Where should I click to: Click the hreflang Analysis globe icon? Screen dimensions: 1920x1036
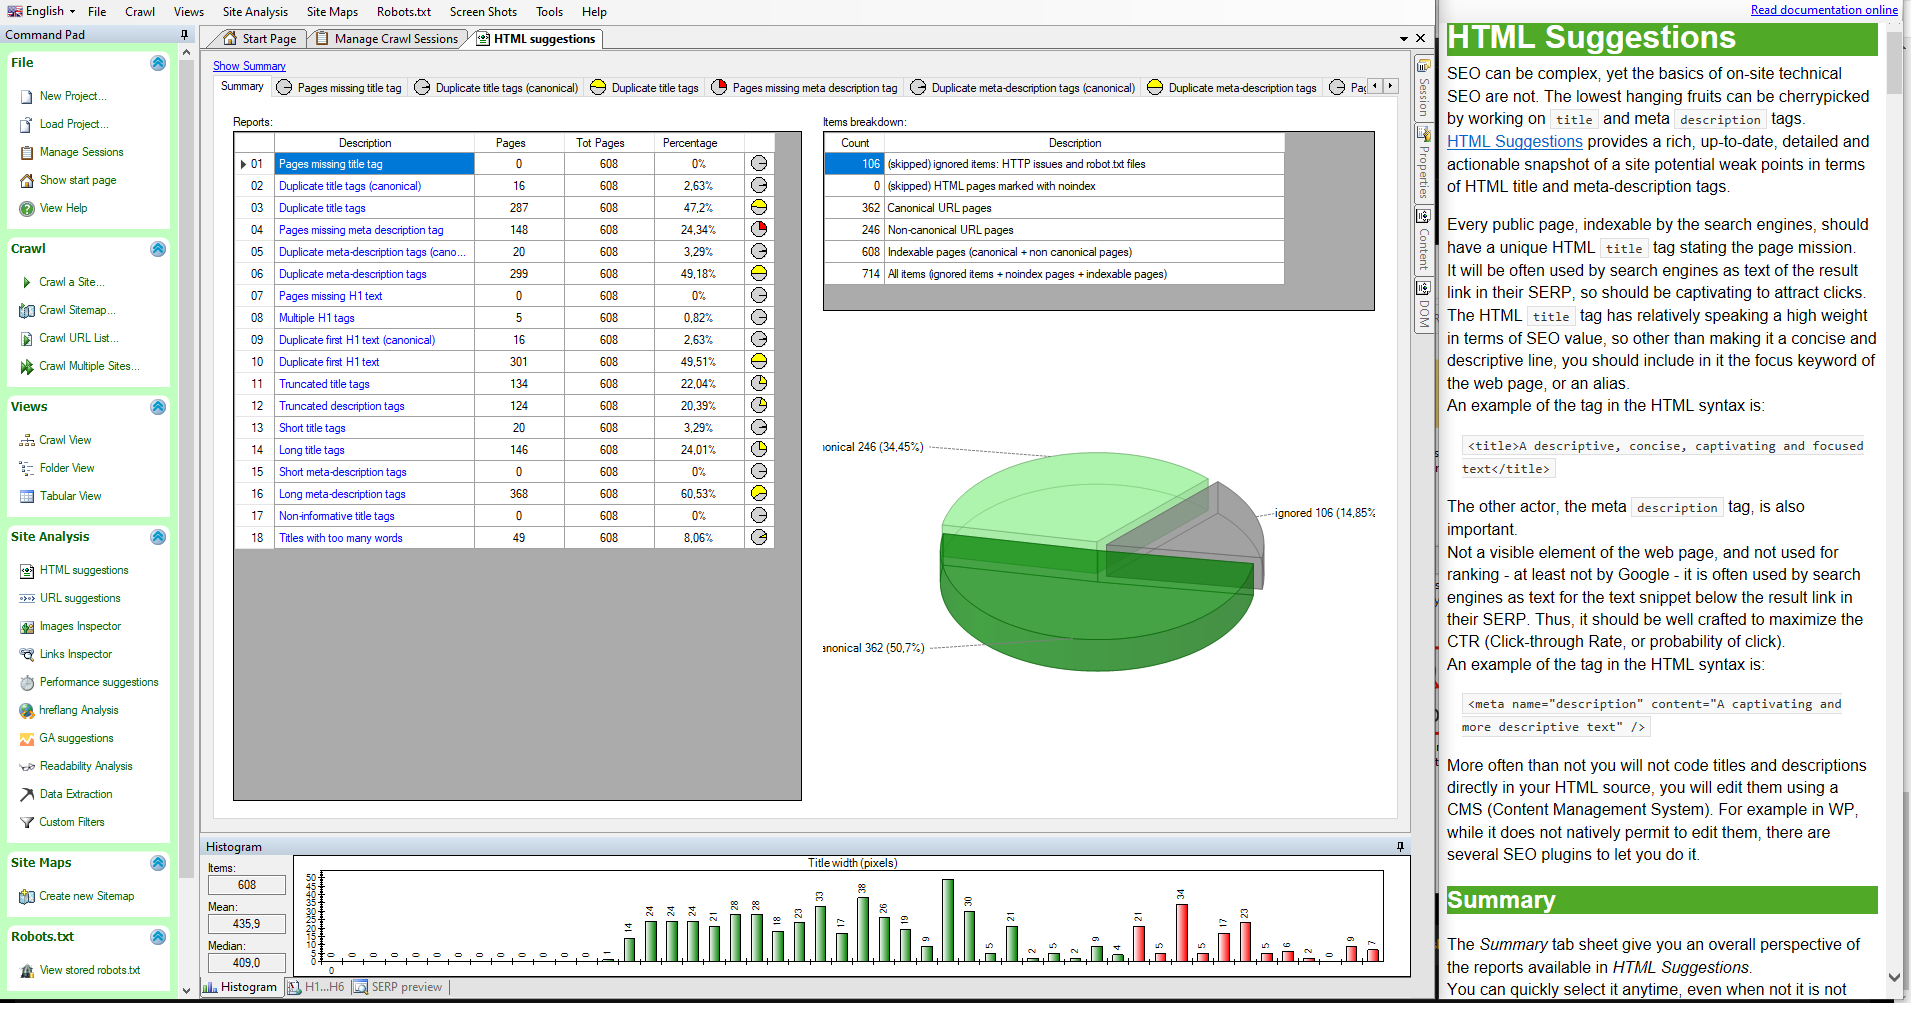point(27,711)
